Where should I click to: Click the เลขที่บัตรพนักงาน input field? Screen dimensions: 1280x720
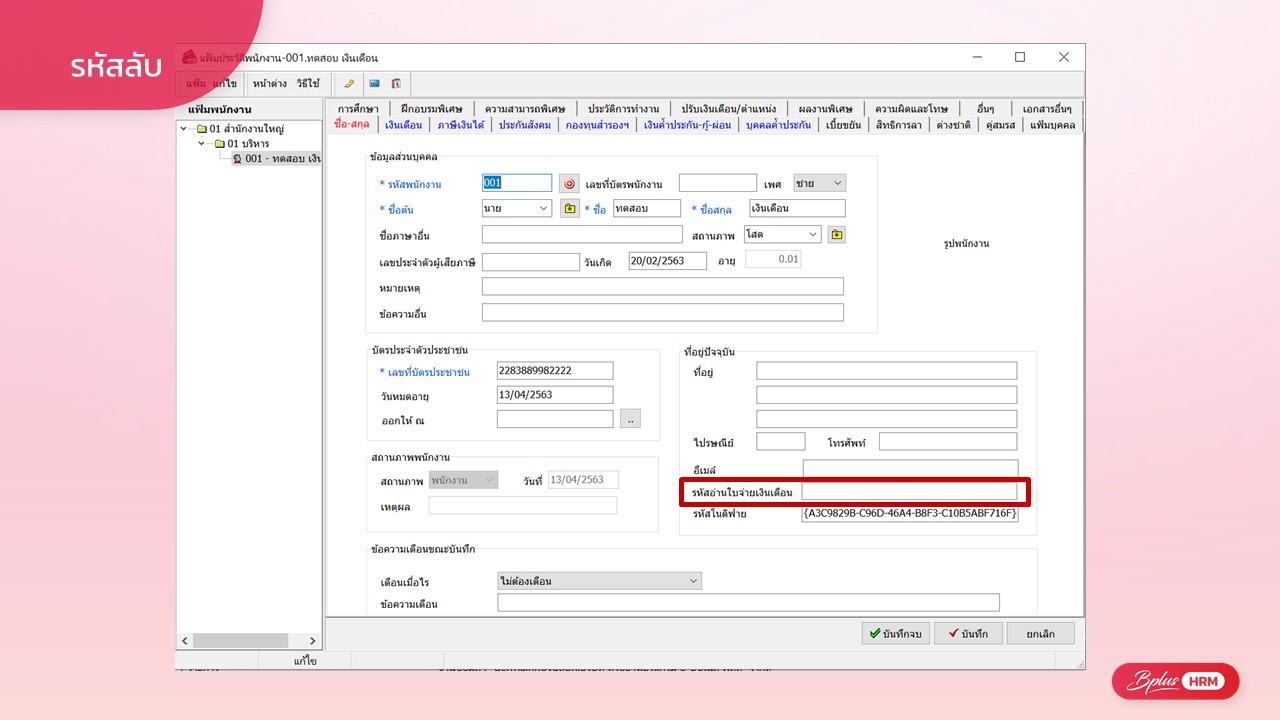718,183
